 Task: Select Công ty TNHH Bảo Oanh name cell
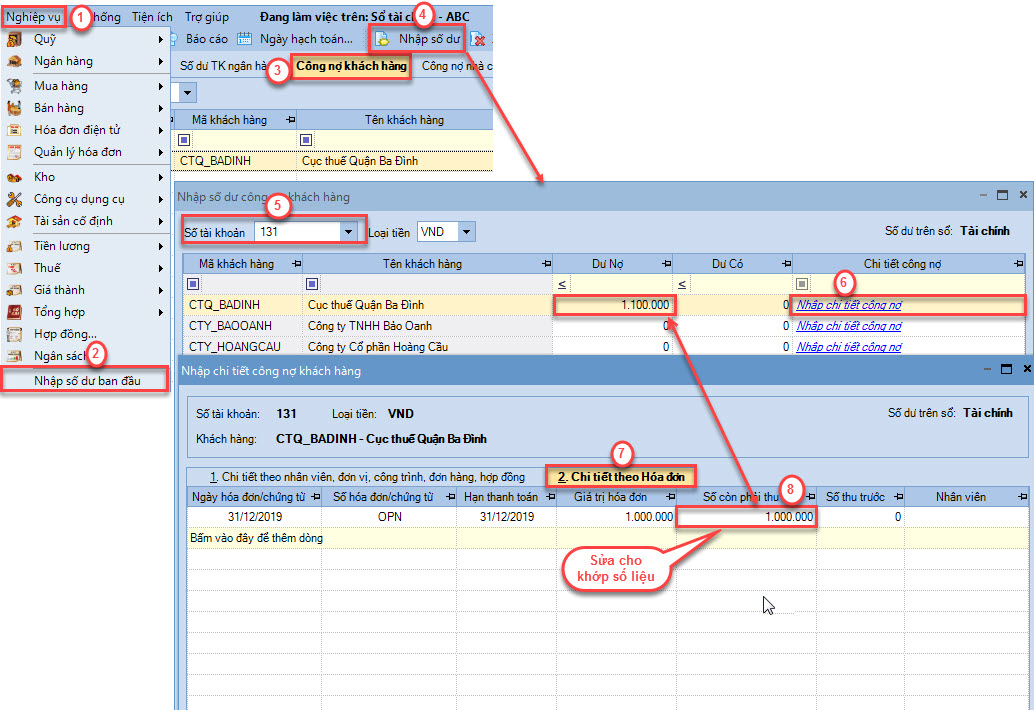pyautogui.click(x=427, y=326)
